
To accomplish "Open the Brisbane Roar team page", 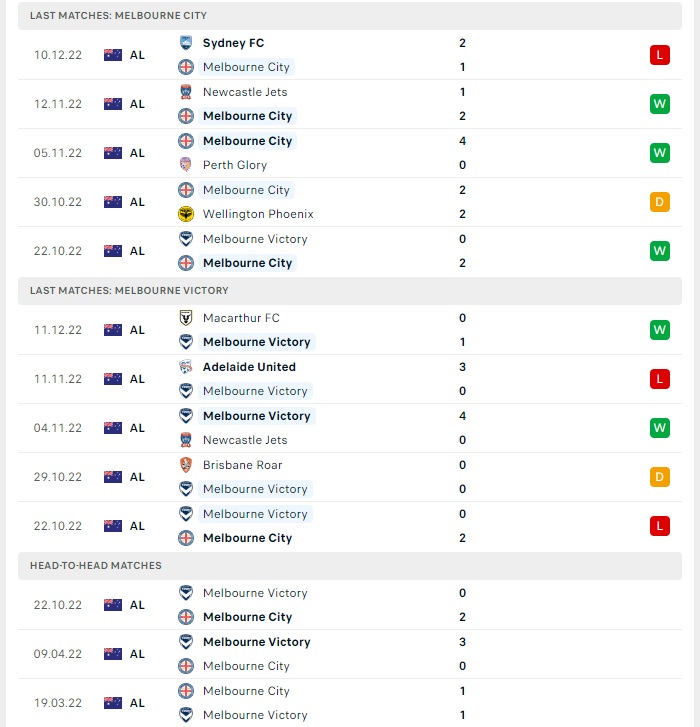I will point(242,465).
